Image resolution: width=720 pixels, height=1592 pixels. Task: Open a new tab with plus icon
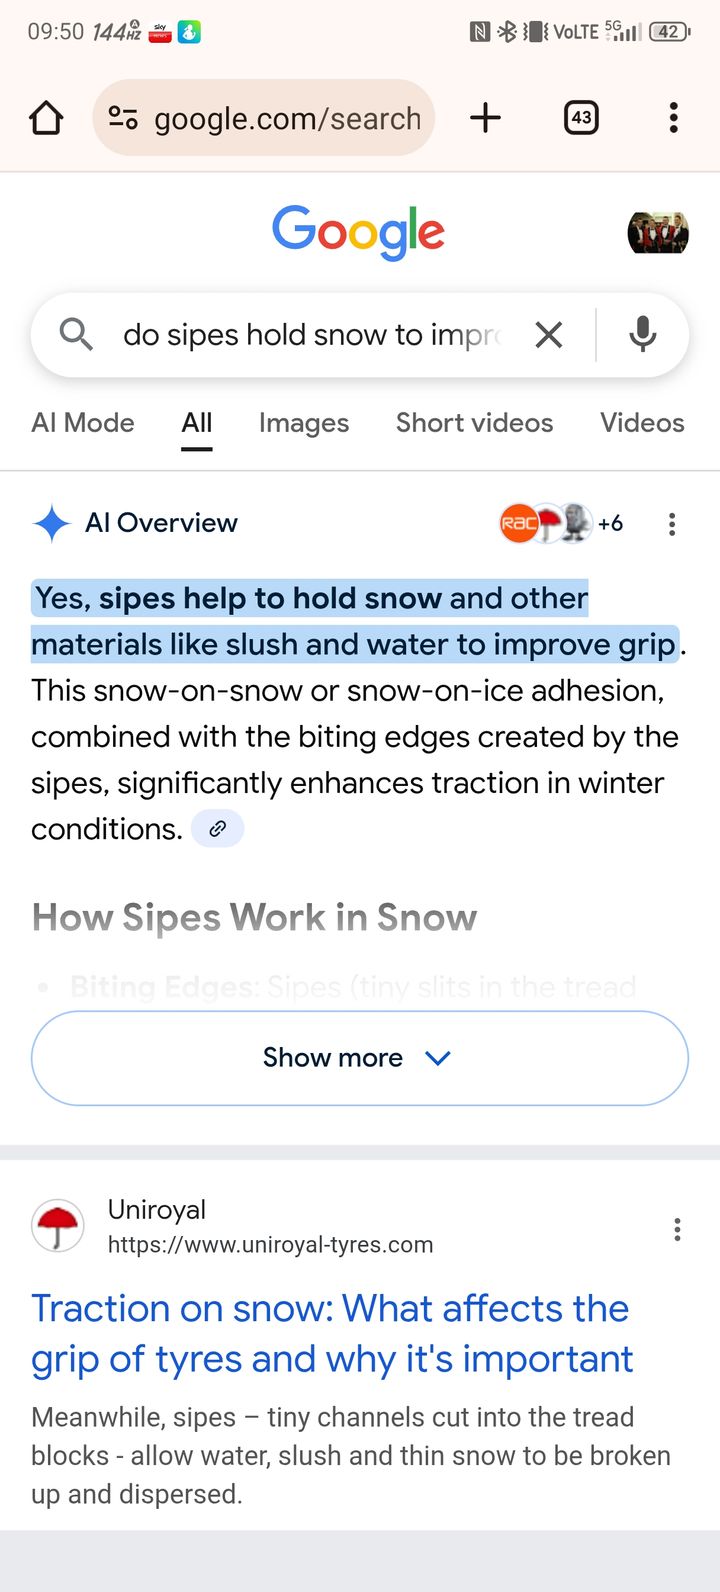point(485,118)
